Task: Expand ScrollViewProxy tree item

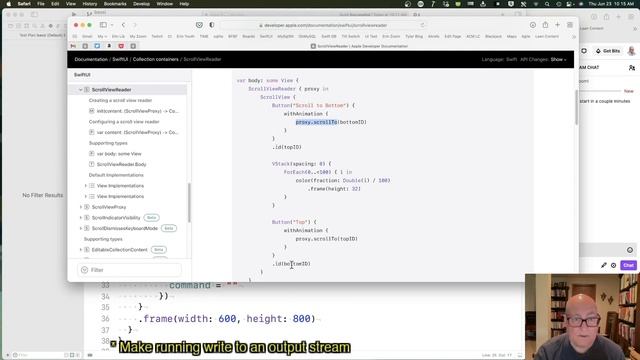Action: tap(80, 207)
